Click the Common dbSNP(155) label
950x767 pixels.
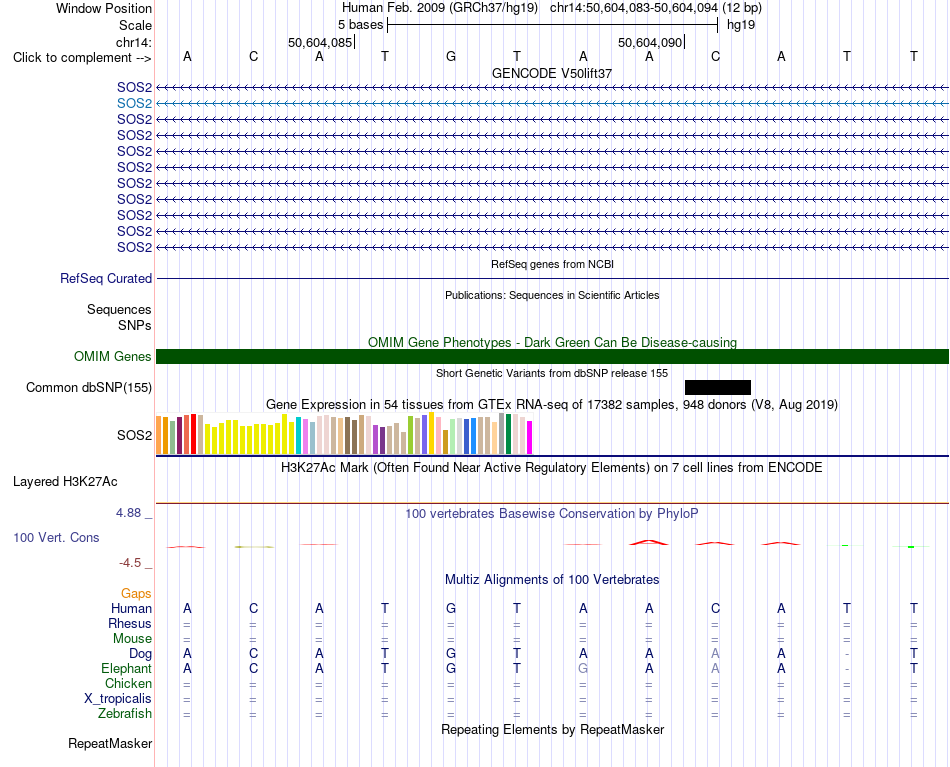pyautogui.click(x=89, y=388)
